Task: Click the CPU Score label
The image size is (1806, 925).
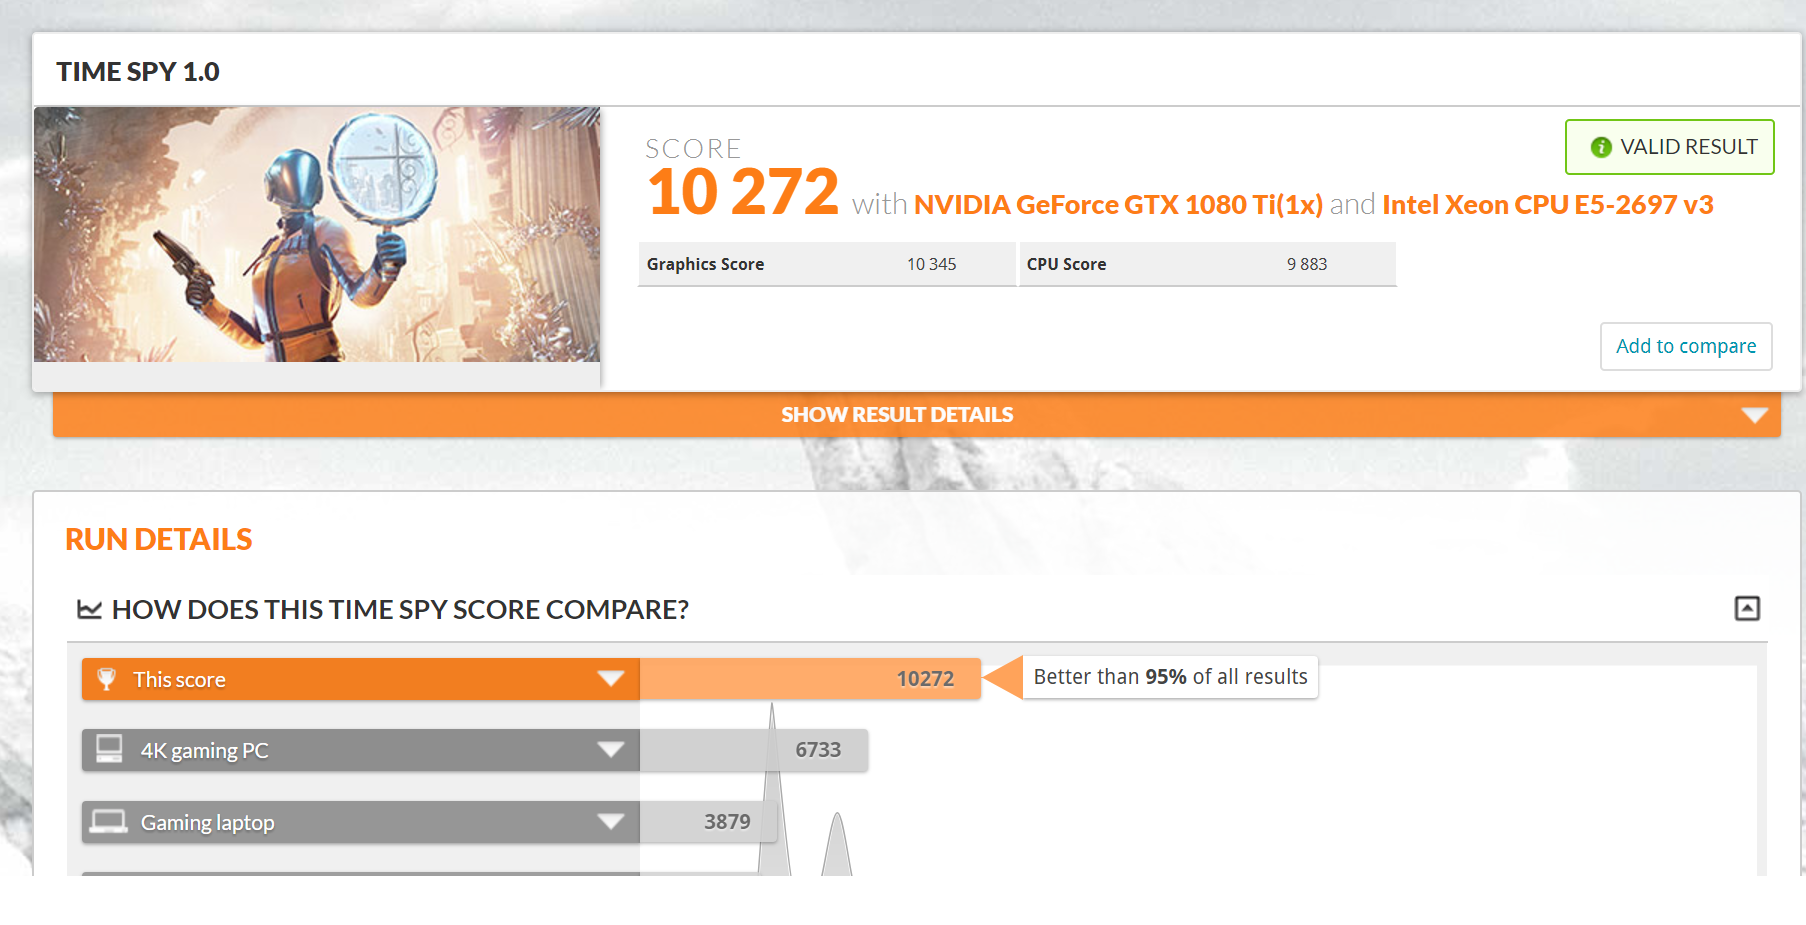Action: [x=1066, y=264]
